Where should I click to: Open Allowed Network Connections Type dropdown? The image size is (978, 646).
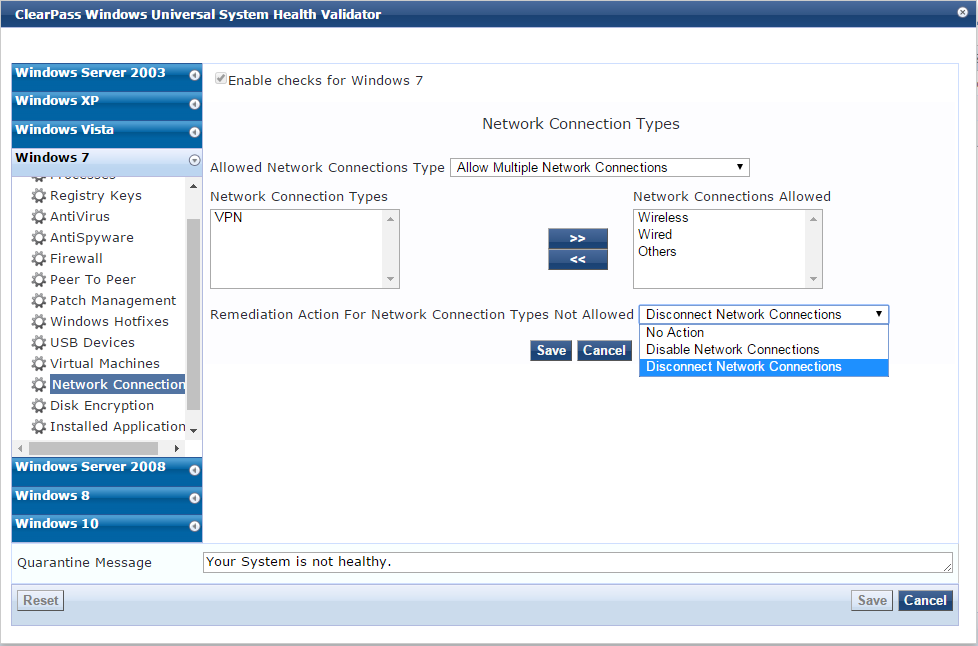599,168
